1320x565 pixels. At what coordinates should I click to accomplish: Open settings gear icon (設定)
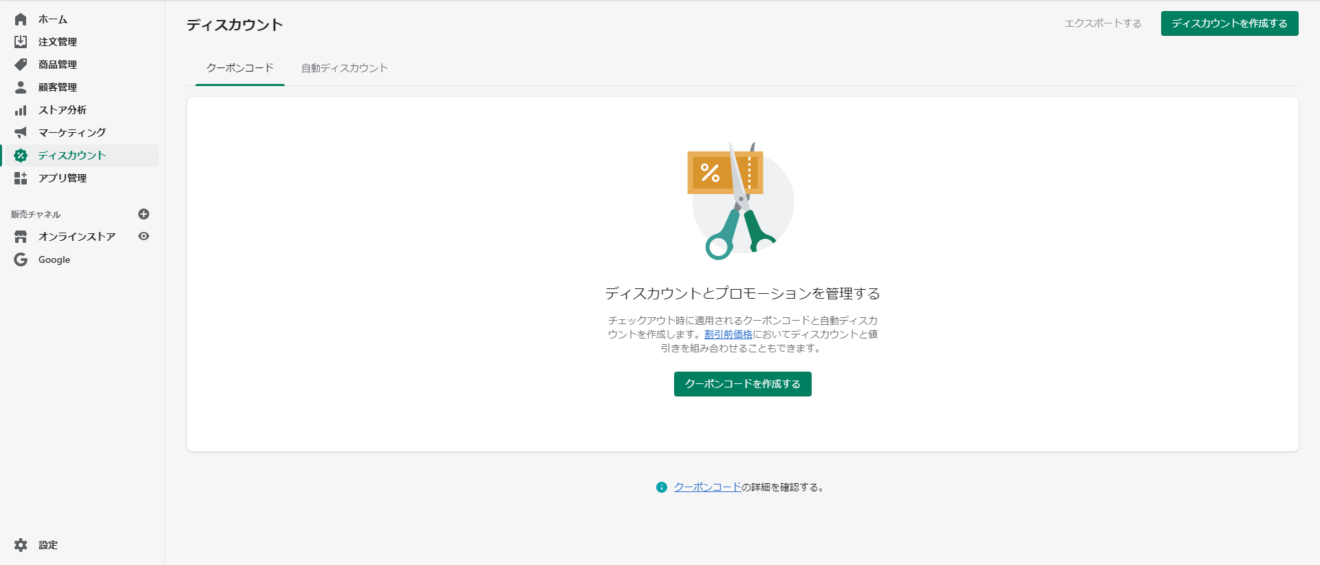coord(21,545)
